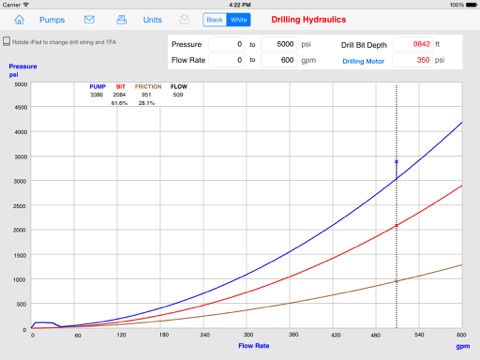Edit the Drilling Motor pressure 350
The height and width of the screenshot is (360, 480).
click(x=413, y=60)
